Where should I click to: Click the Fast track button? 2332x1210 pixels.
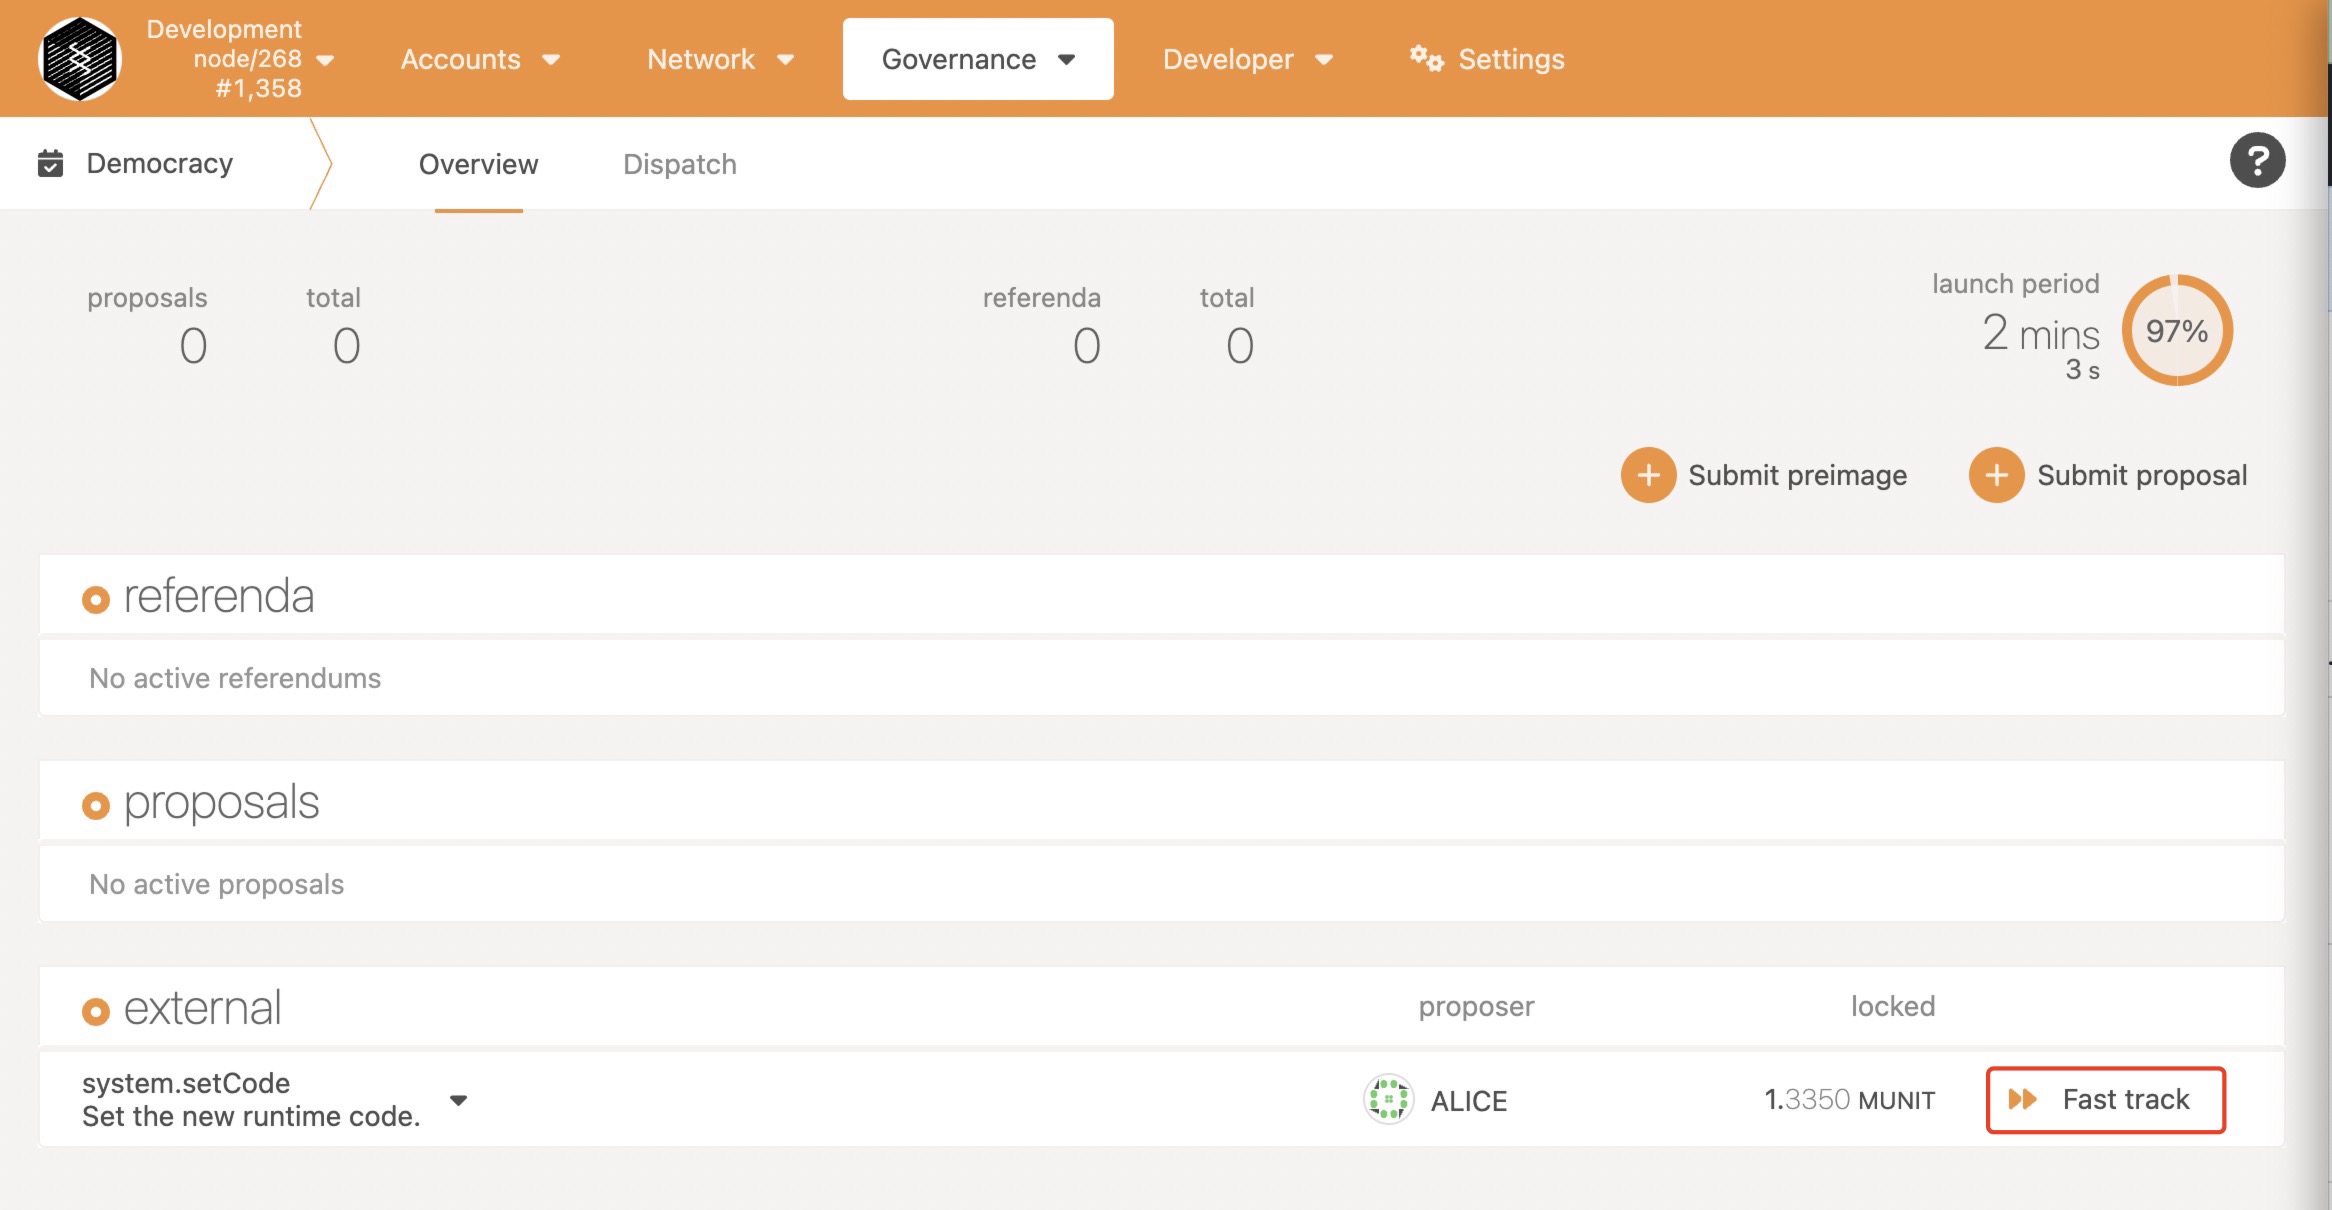tap(2105, 1099)
